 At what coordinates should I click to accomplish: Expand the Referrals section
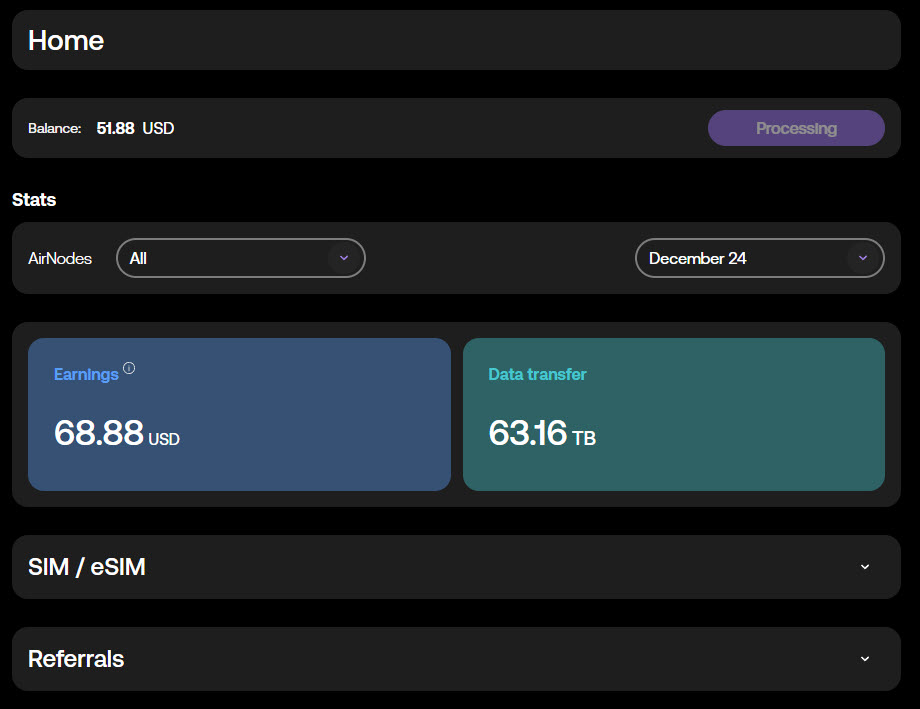point(456,659)
